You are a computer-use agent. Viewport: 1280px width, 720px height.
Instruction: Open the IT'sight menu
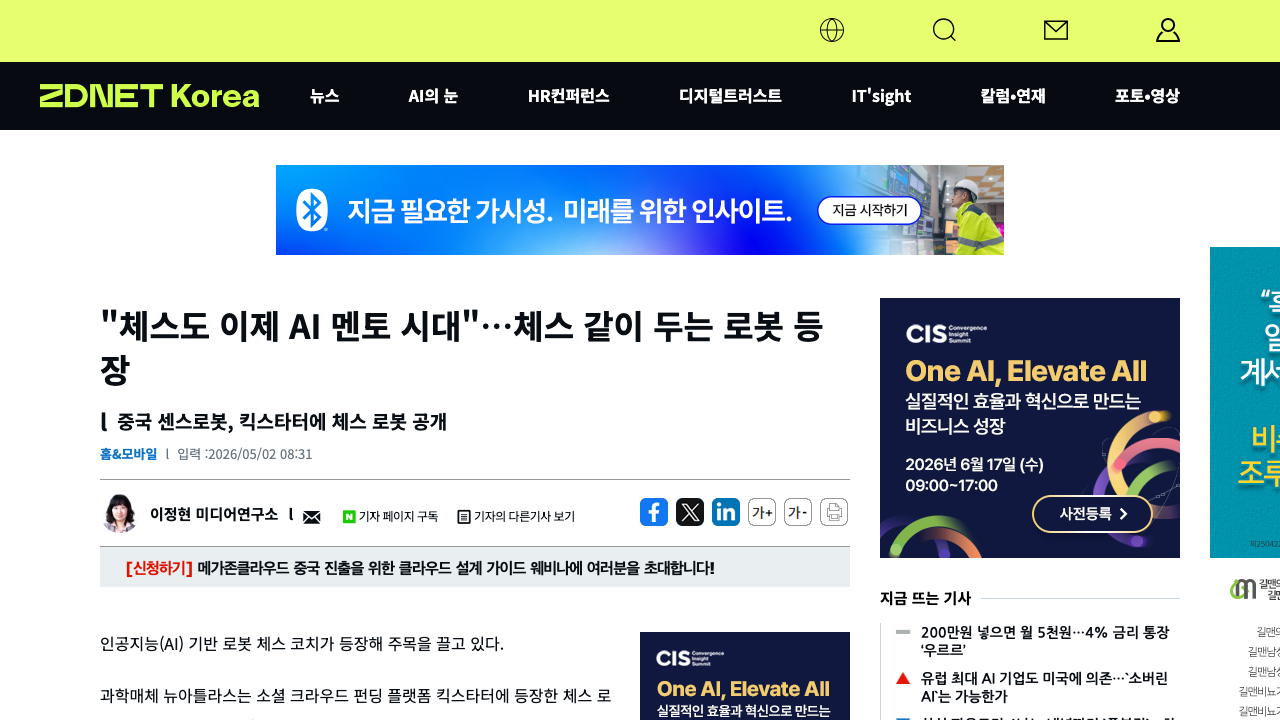coord(881,96)
